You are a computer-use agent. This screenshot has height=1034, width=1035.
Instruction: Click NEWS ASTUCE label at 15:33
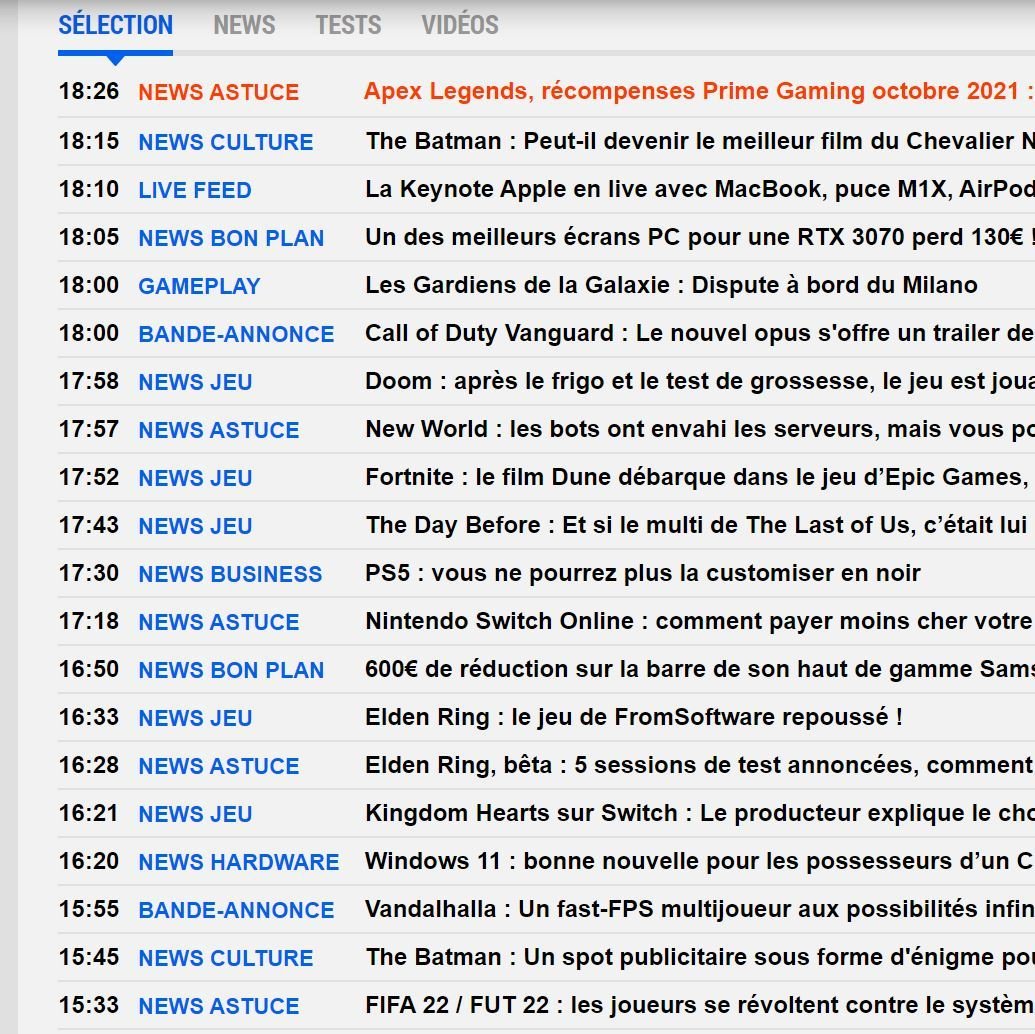[x=218, y=1006]
